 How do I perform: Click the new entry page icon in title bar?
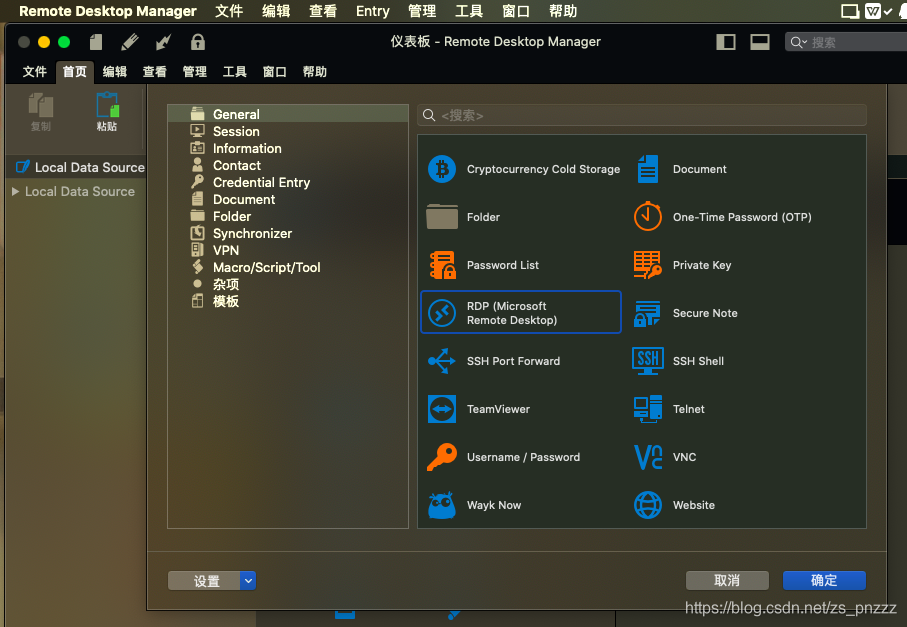[96, 42]
